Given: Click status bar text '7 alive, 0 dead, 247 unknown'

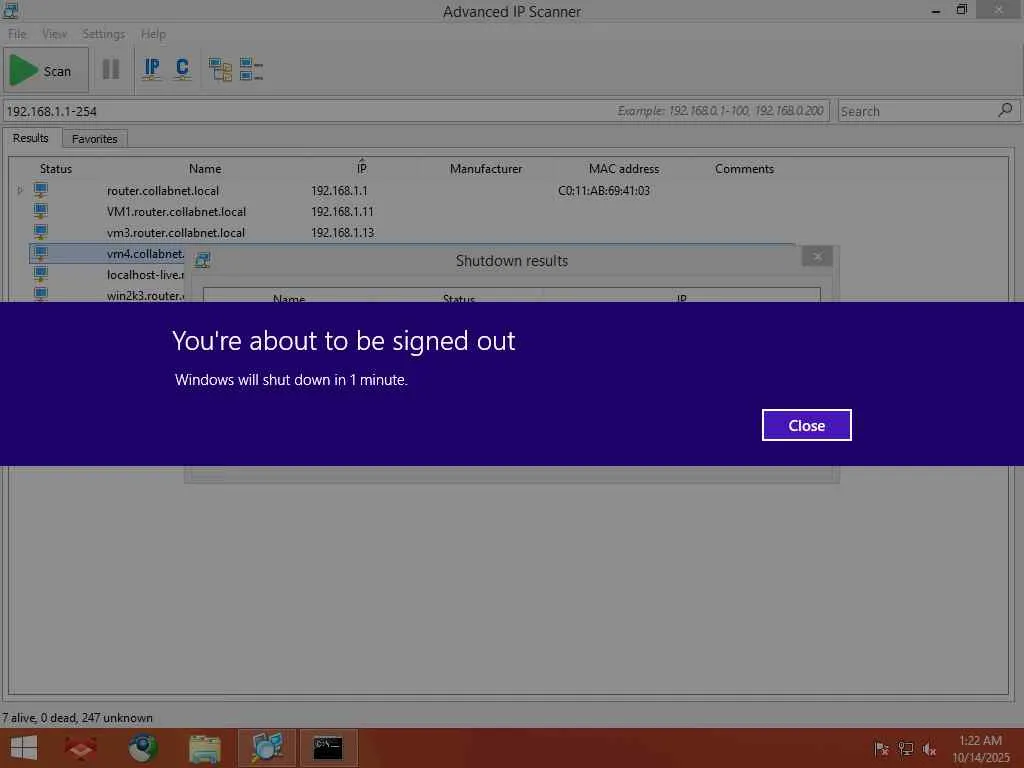Looking at the screenshot, I should [x=77, y=718].
